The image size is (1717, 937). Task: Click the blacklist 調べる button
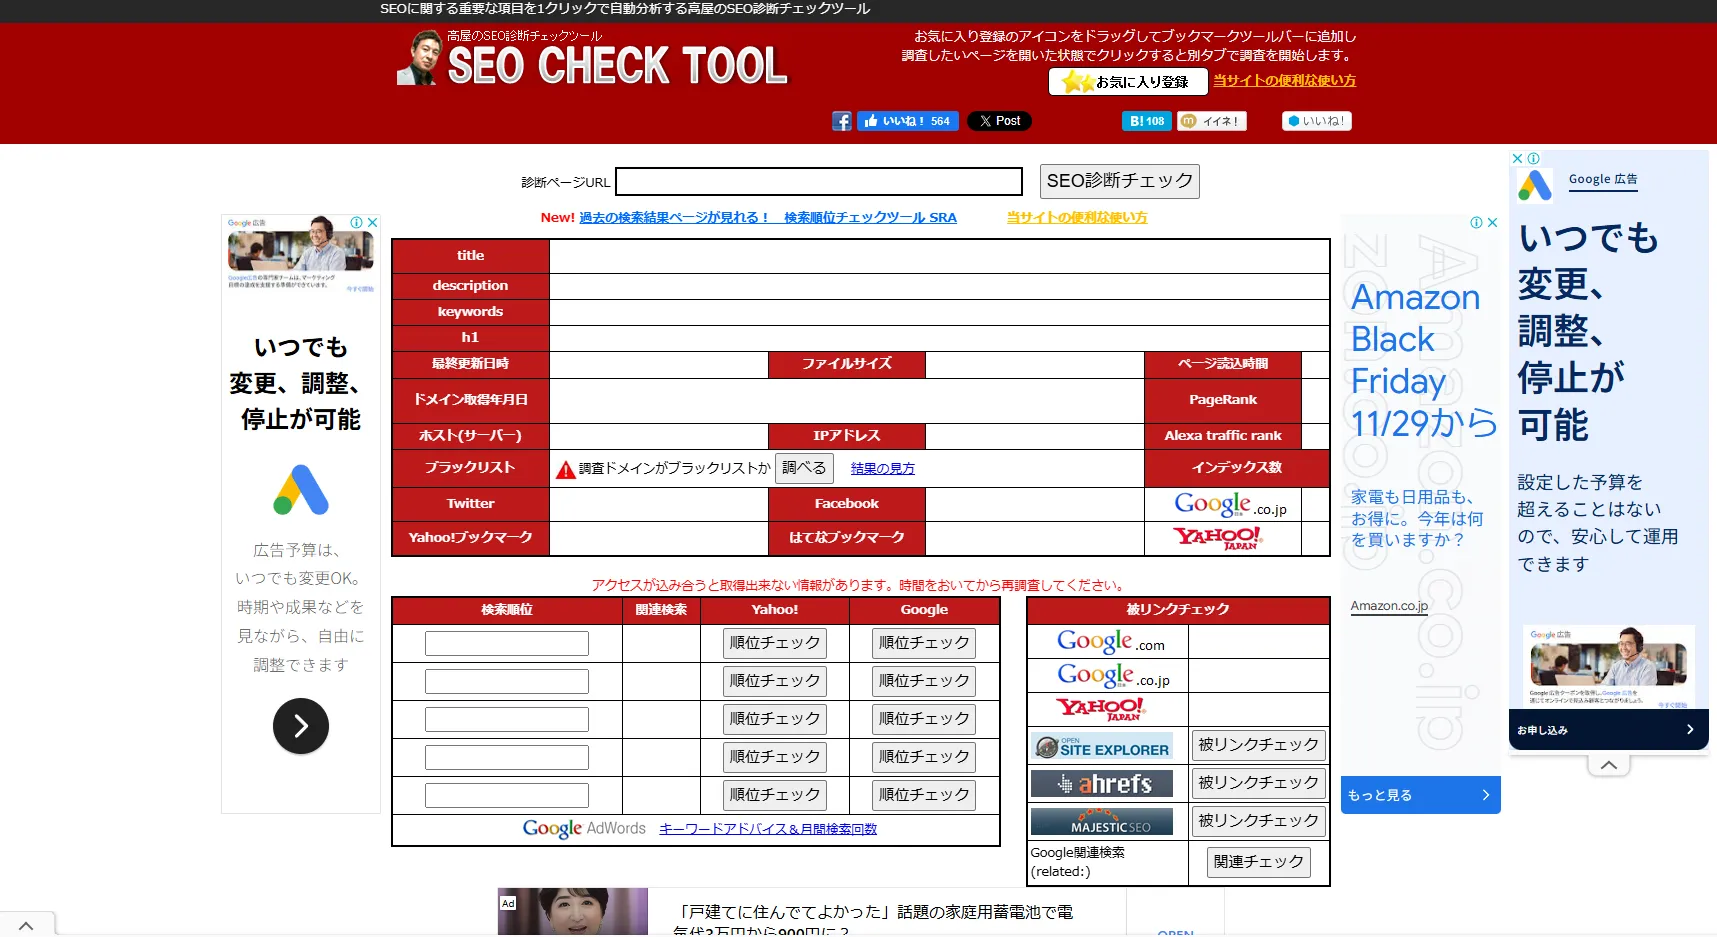(804, 468)
